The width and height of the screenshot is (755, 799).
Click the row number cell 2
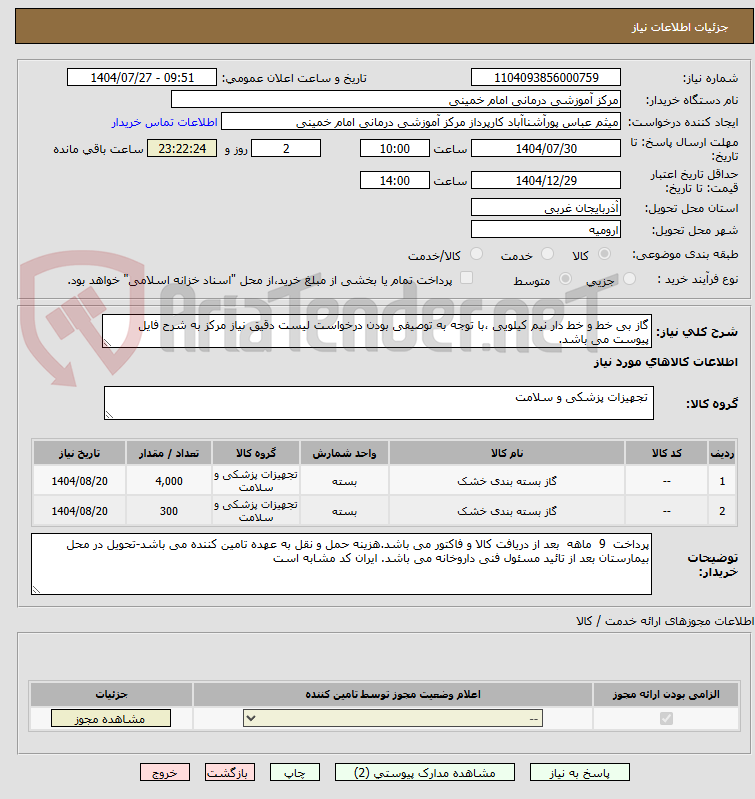(722, 511)
